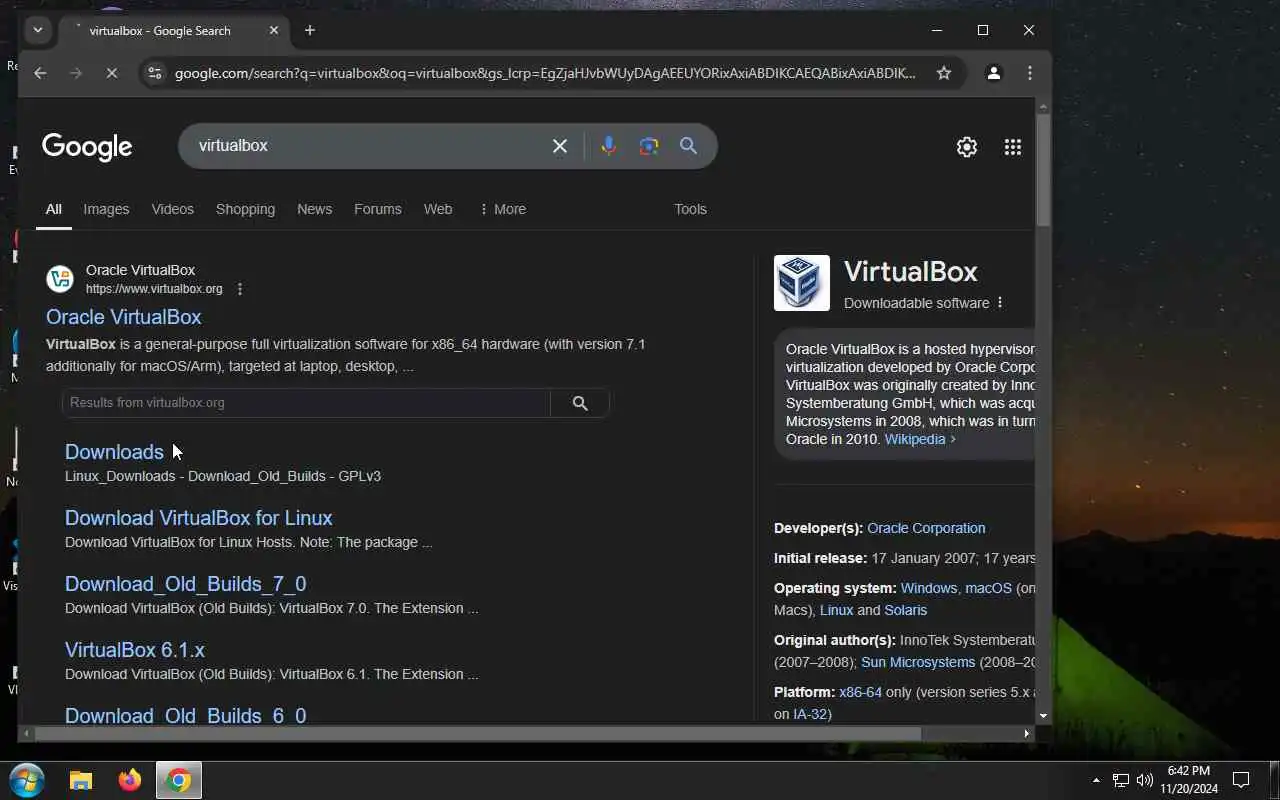Select the Shopping search tab
The width and height of the screenshot is (1280, 800).
245,209
